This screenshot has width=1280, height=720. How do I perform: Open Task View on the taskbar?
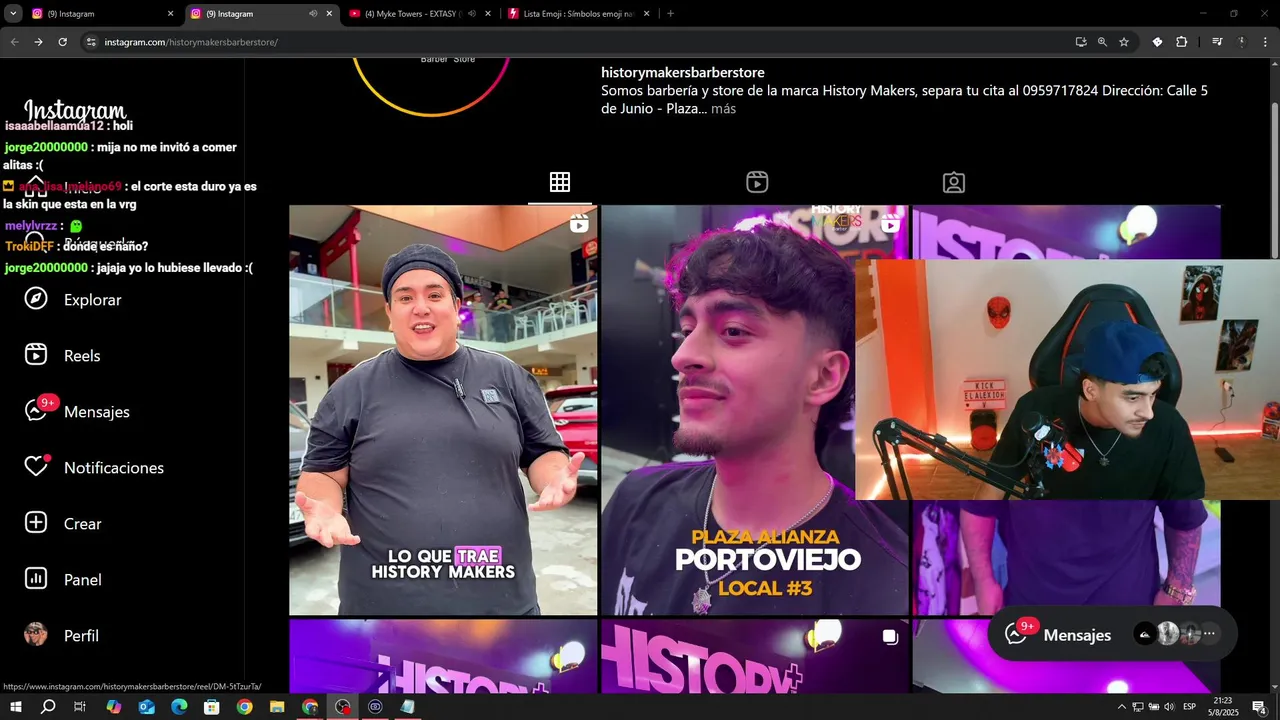tap(80, 707)
